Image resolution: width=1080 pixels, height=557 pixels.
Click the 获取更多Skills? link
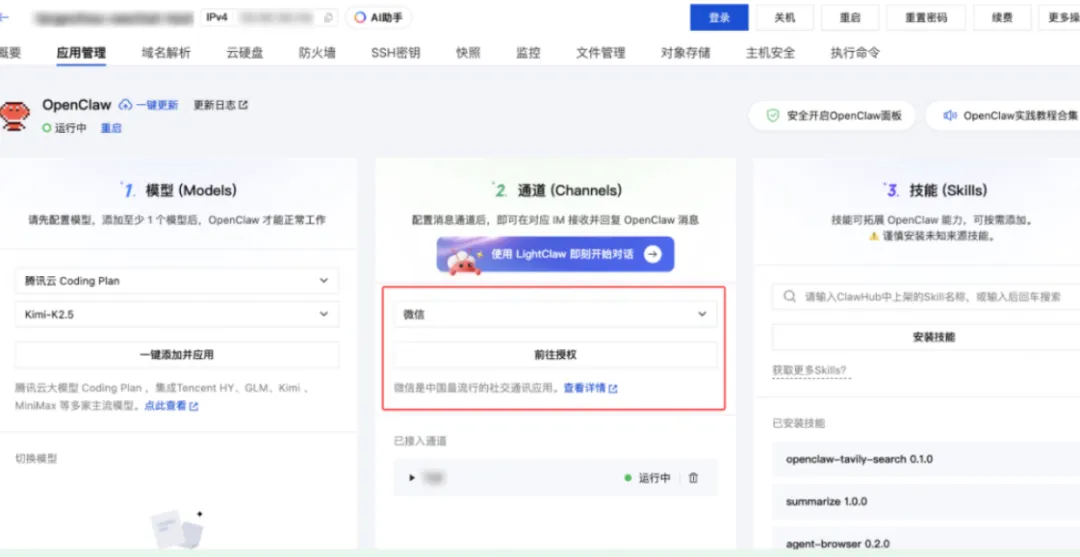(810, 370)
